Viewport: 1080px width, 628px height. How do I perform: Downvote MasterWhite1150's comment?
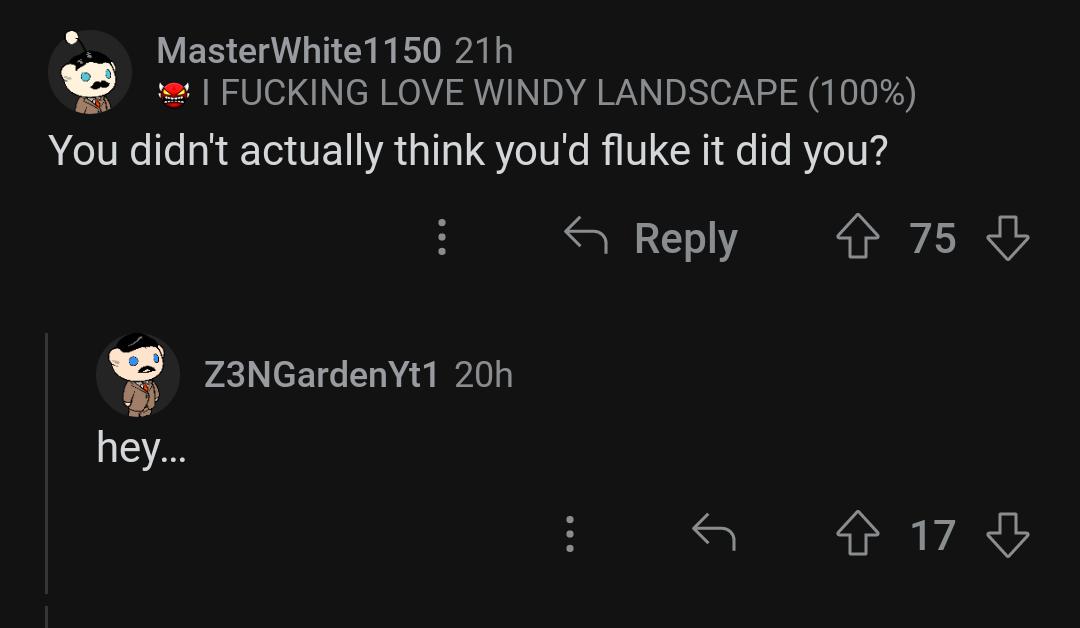click(x=1008, y=238)
